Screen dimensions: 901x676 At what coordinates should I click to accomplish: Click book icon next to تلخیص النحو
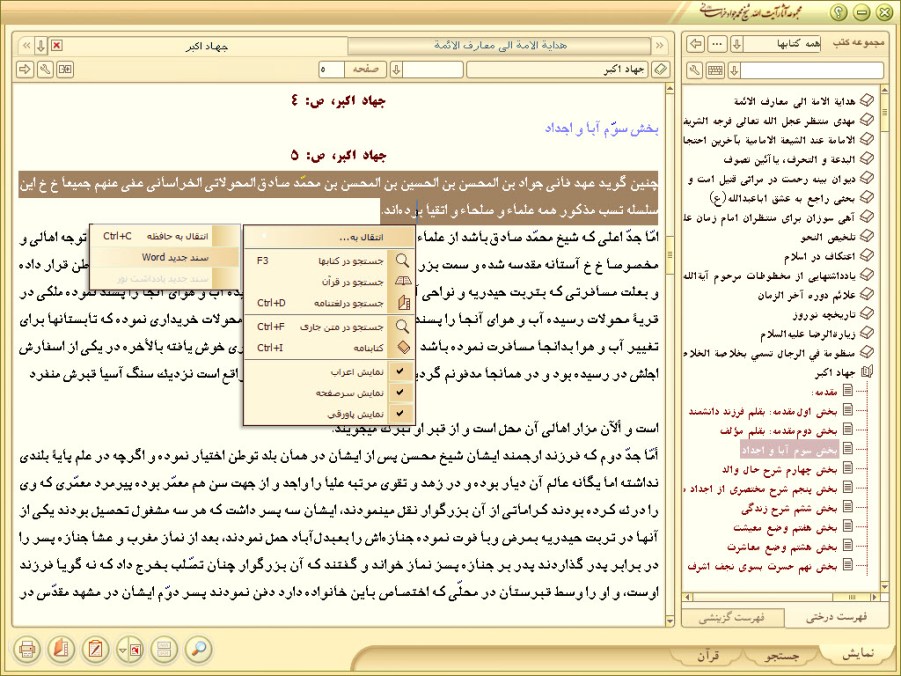point(866,236)
